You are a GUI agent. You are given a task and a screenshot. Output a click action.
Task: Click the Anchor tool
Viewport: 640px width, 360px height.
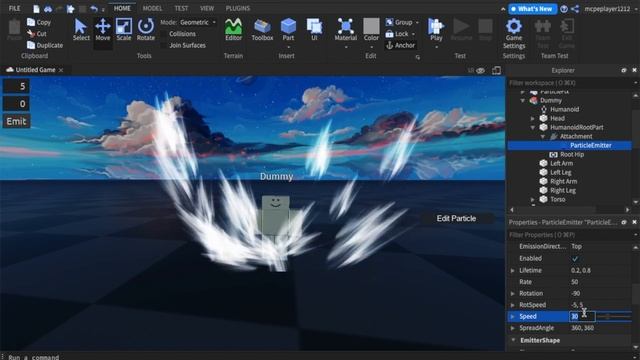pos(400,45)
